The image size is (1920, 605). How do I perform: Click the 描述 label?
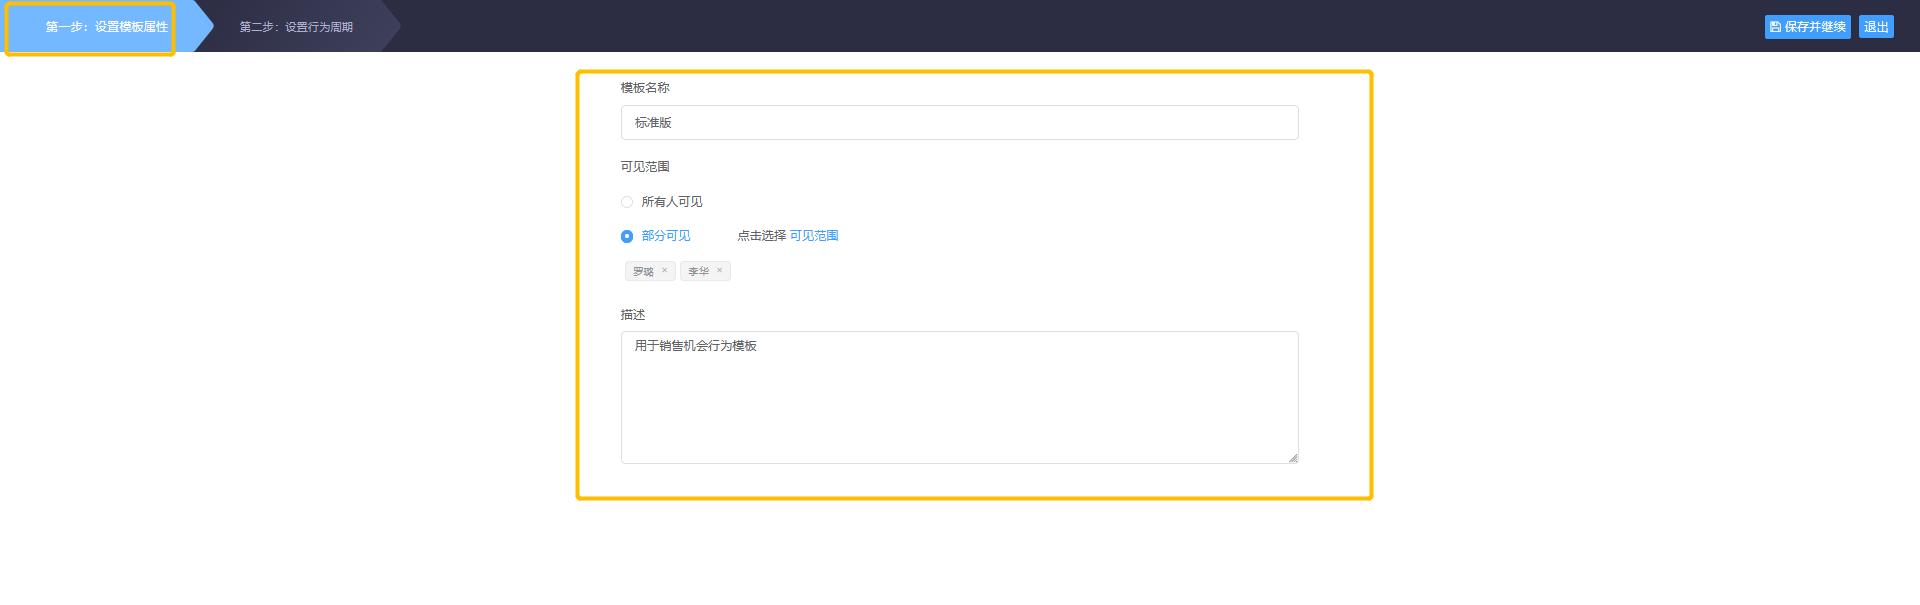pyautogui.click(x=633, y=315)
